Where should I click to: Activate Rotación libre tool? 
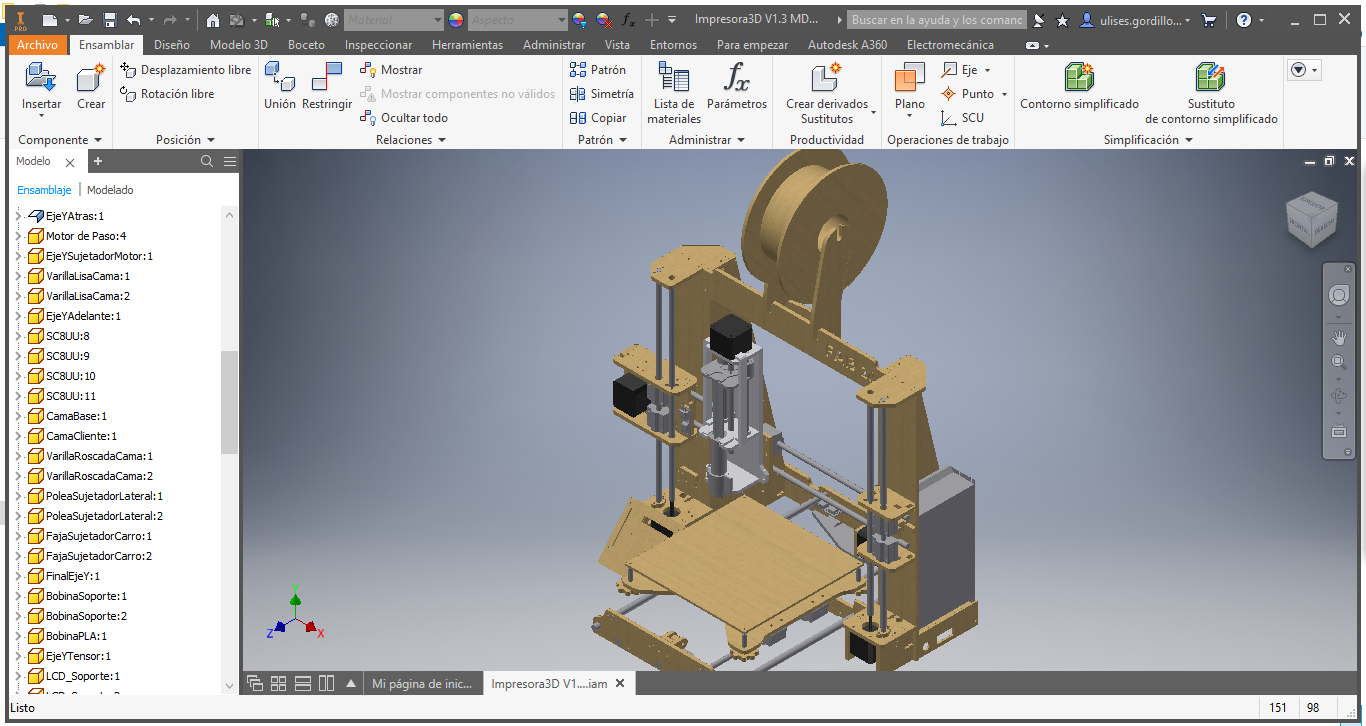167,94
